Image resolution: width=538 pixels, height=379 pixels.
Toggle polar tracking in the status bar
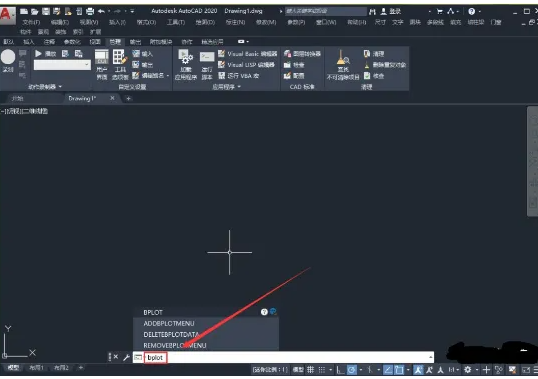[351, 370]
